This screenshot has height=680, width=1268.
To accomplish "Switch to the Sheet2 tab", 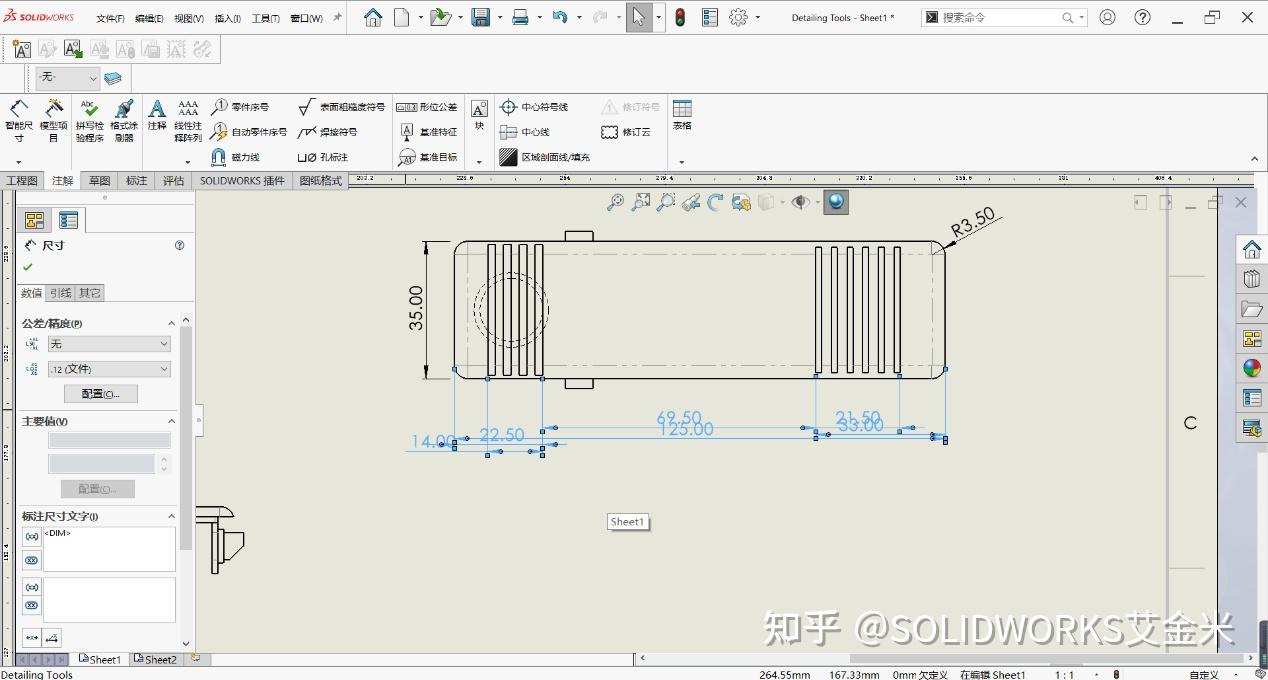I will point(156,660).
